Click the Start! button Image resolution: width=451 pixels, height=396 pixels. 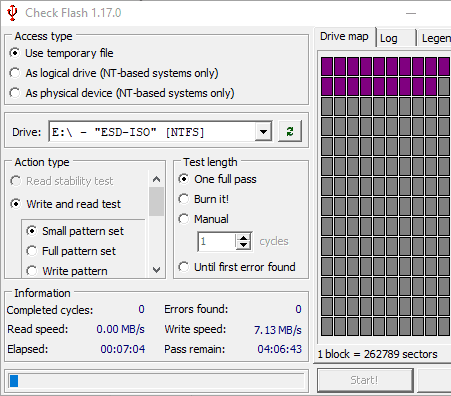365,380
